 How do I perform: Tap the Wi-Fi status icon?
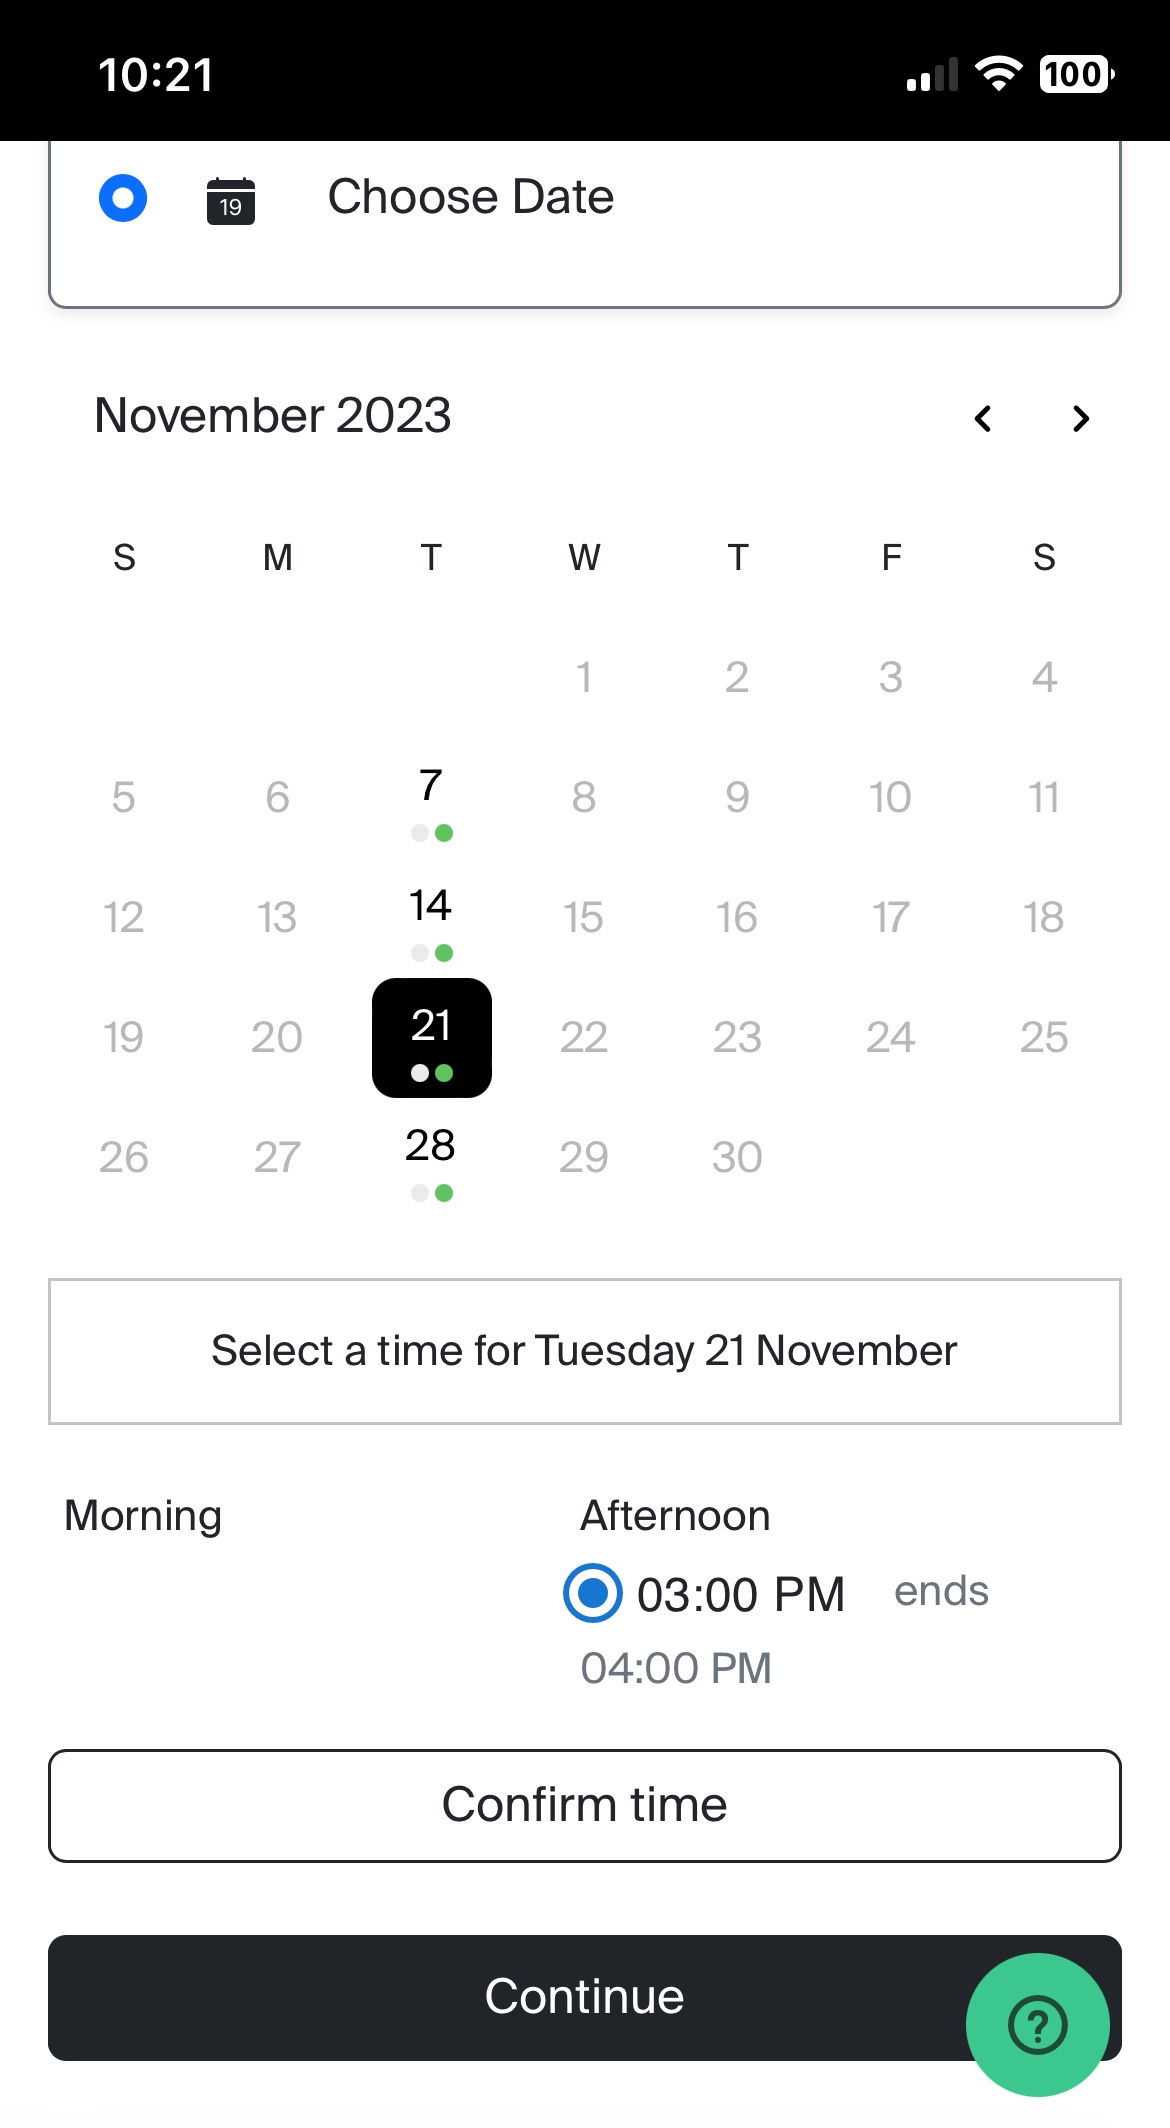click(998, 74)
